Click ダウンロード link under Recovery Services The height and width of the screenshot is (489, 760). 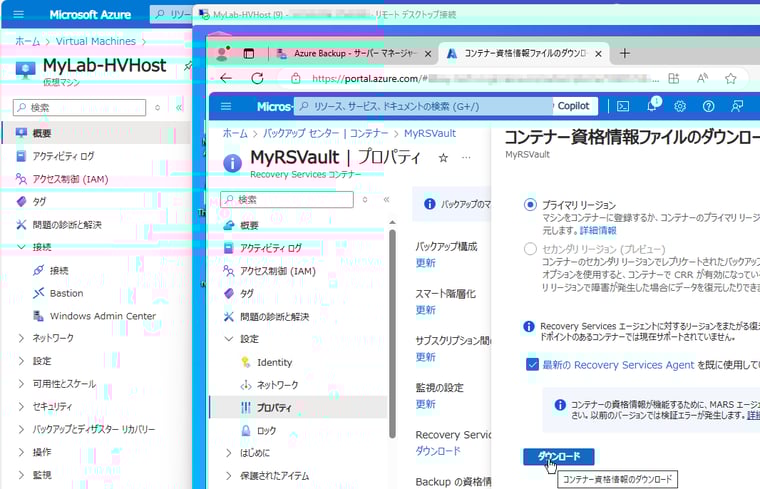(x=438, y=451)
